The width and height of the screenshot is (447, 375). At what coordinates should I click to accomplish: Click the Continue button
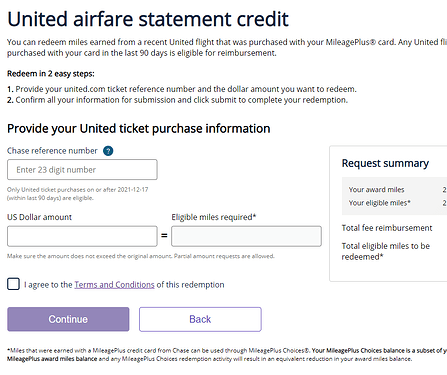pyautogui.click(x=68, y=319)
